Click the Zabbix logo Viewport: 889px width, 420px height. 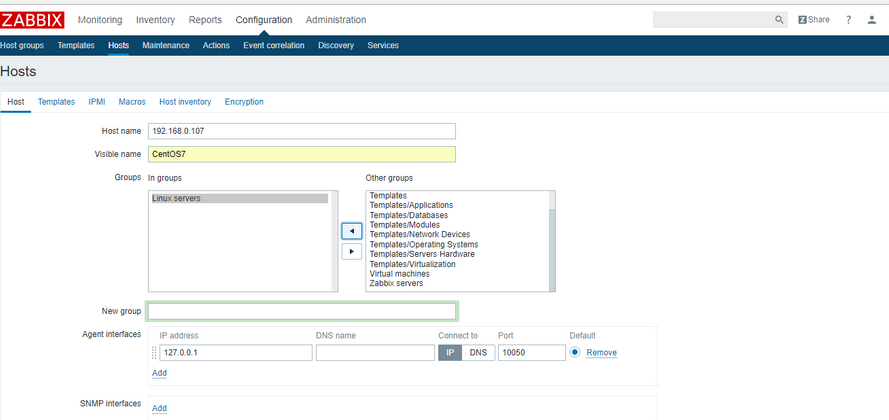(32, 20)
